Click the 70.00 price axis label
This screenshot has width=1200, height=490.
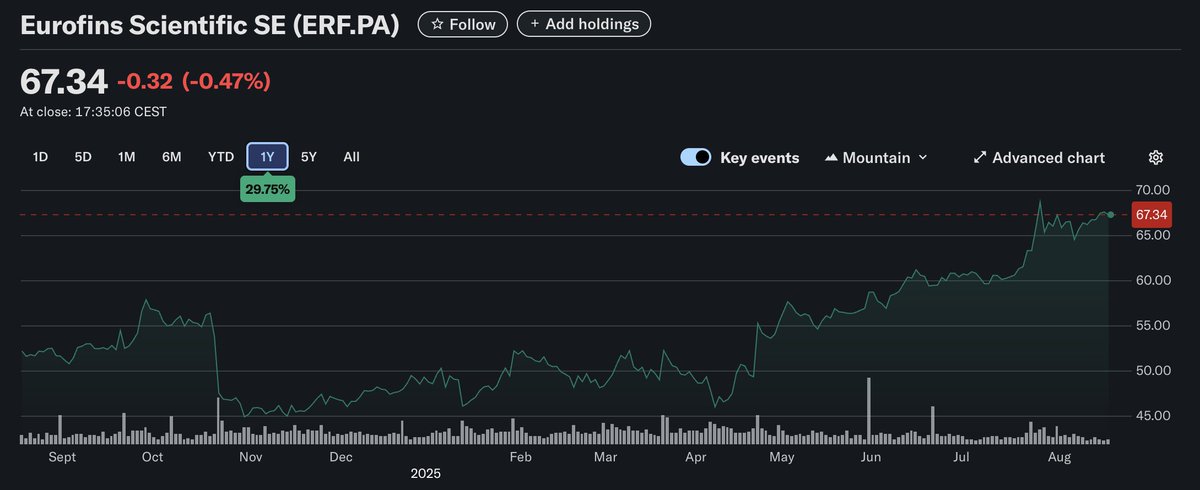click(1153, 190)
